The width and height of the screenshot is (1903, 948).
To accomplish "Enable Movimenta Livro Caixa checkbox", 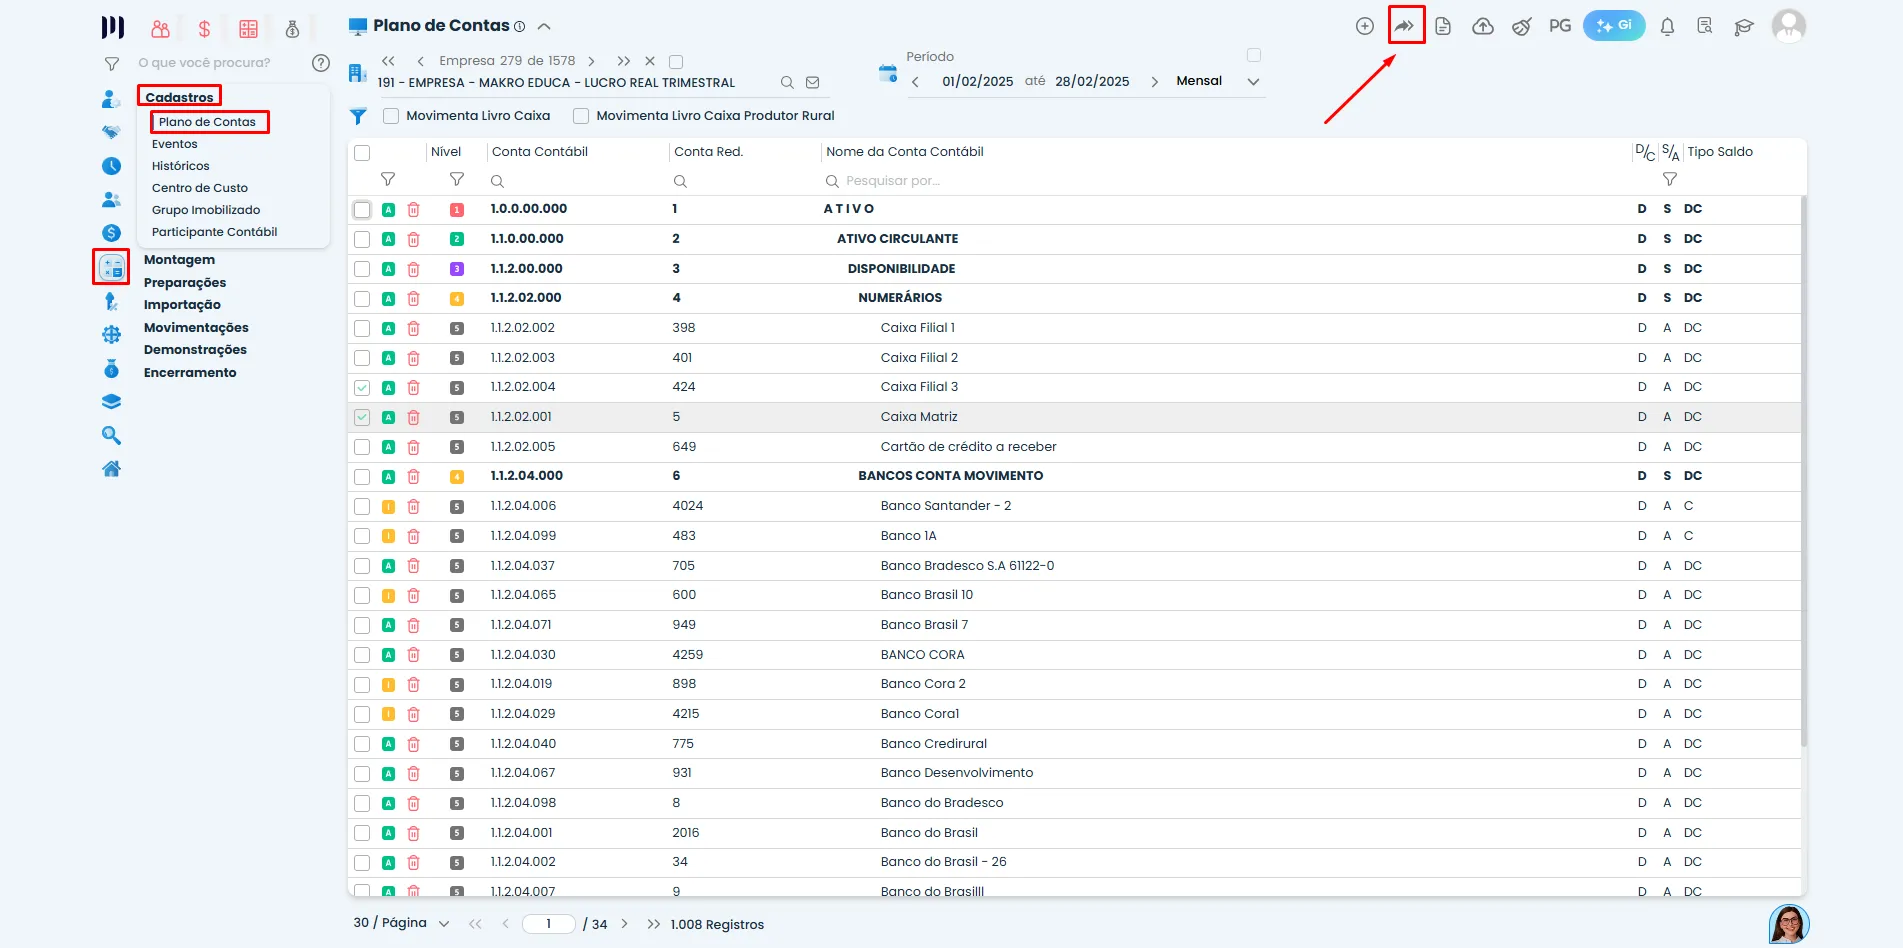I will point(391,116).
